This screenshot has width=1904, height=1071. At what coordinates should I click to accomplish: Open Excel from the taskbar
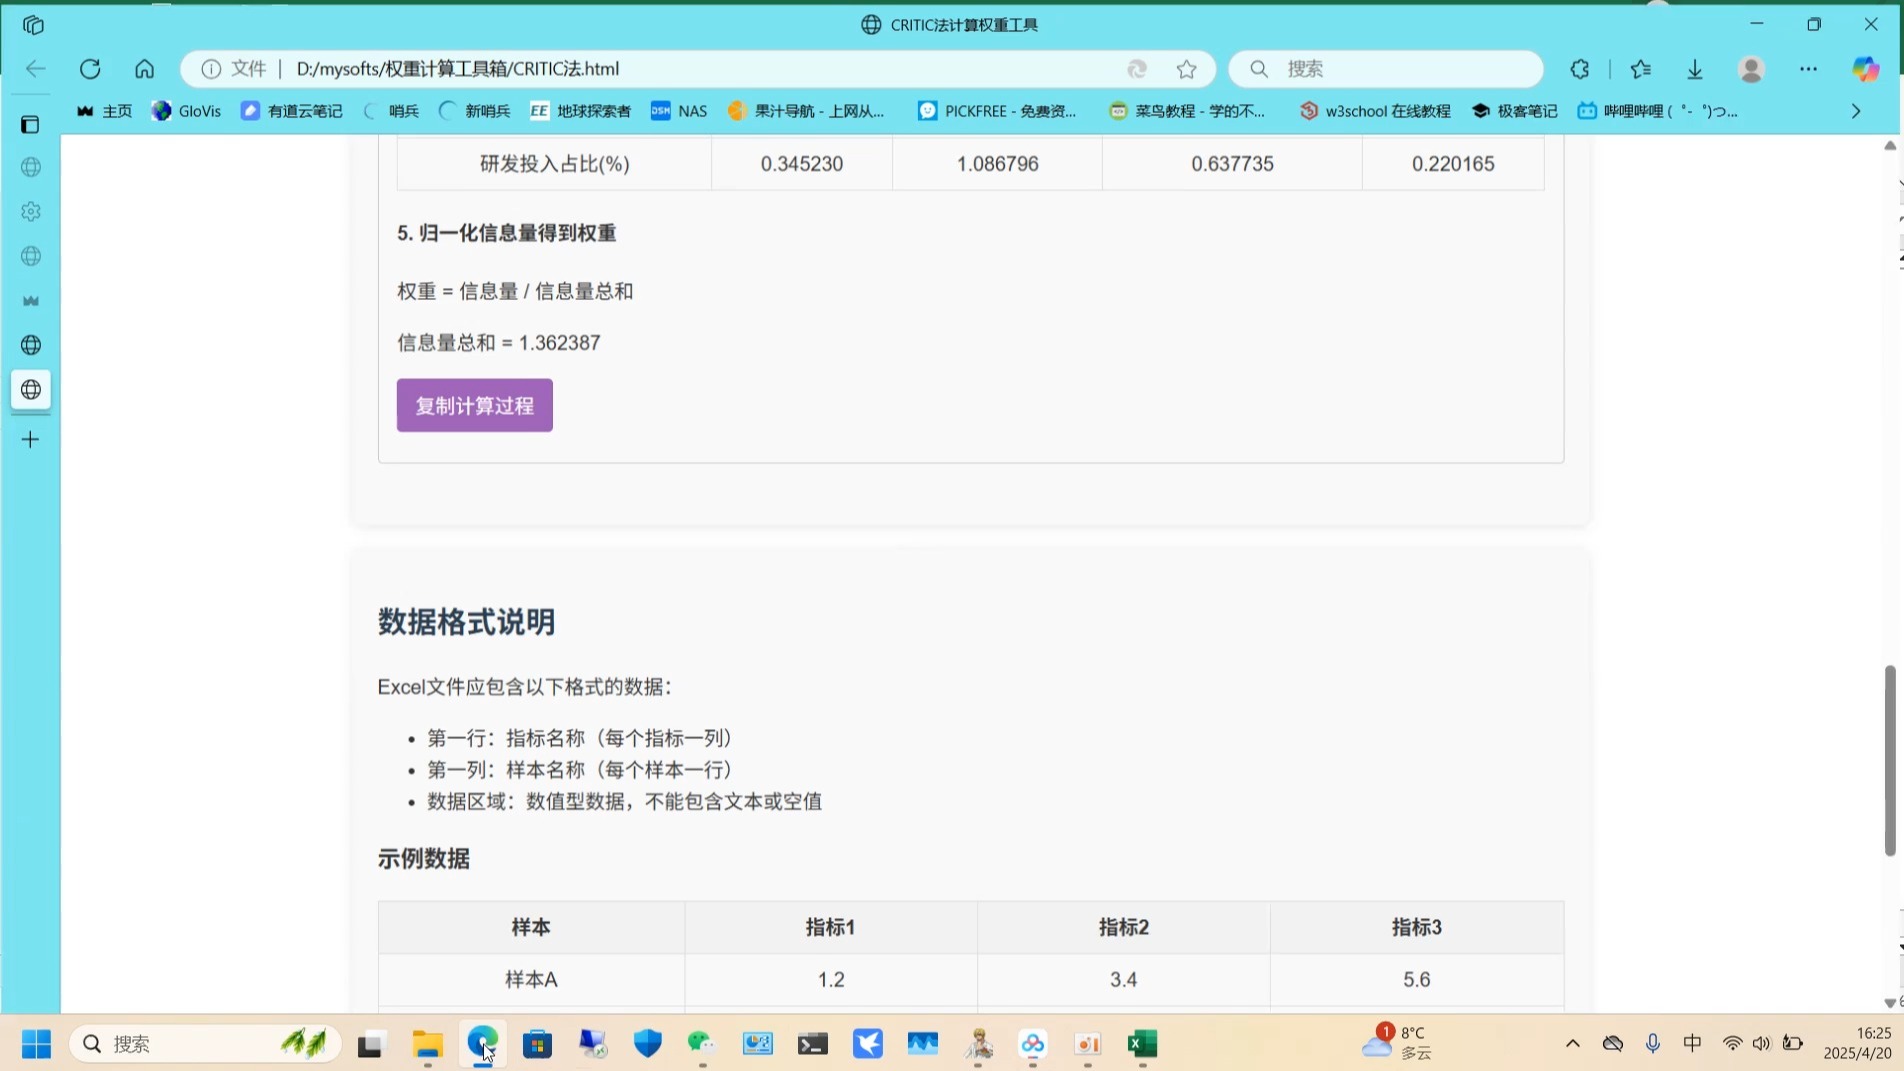[1142, 1044]
